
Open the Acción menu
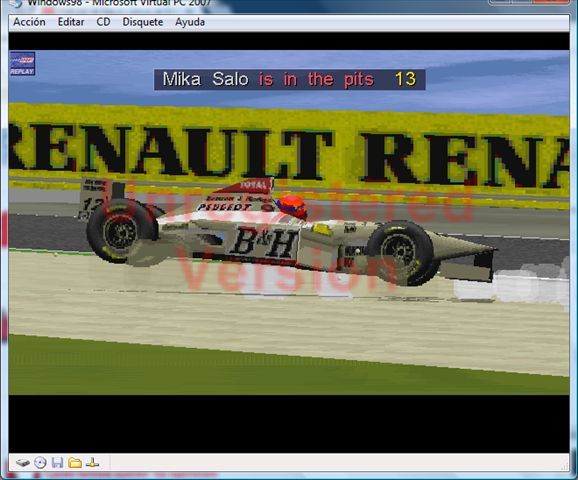[29, 22]
